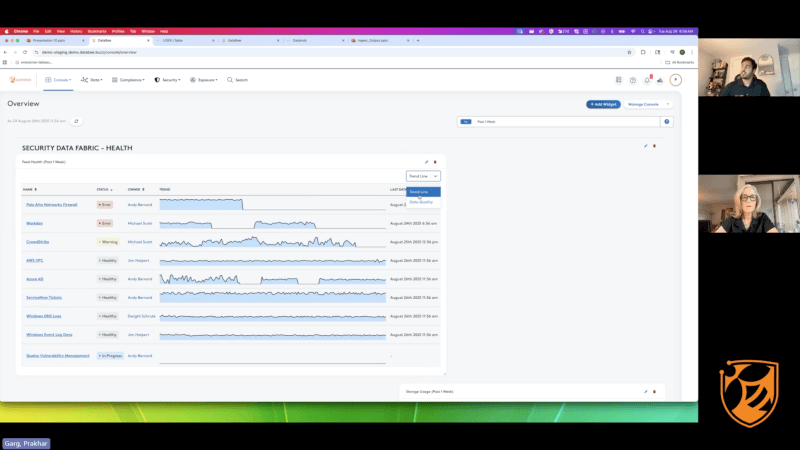Sort the table by Owner column
800x450 pixels.
coord(136,189)
